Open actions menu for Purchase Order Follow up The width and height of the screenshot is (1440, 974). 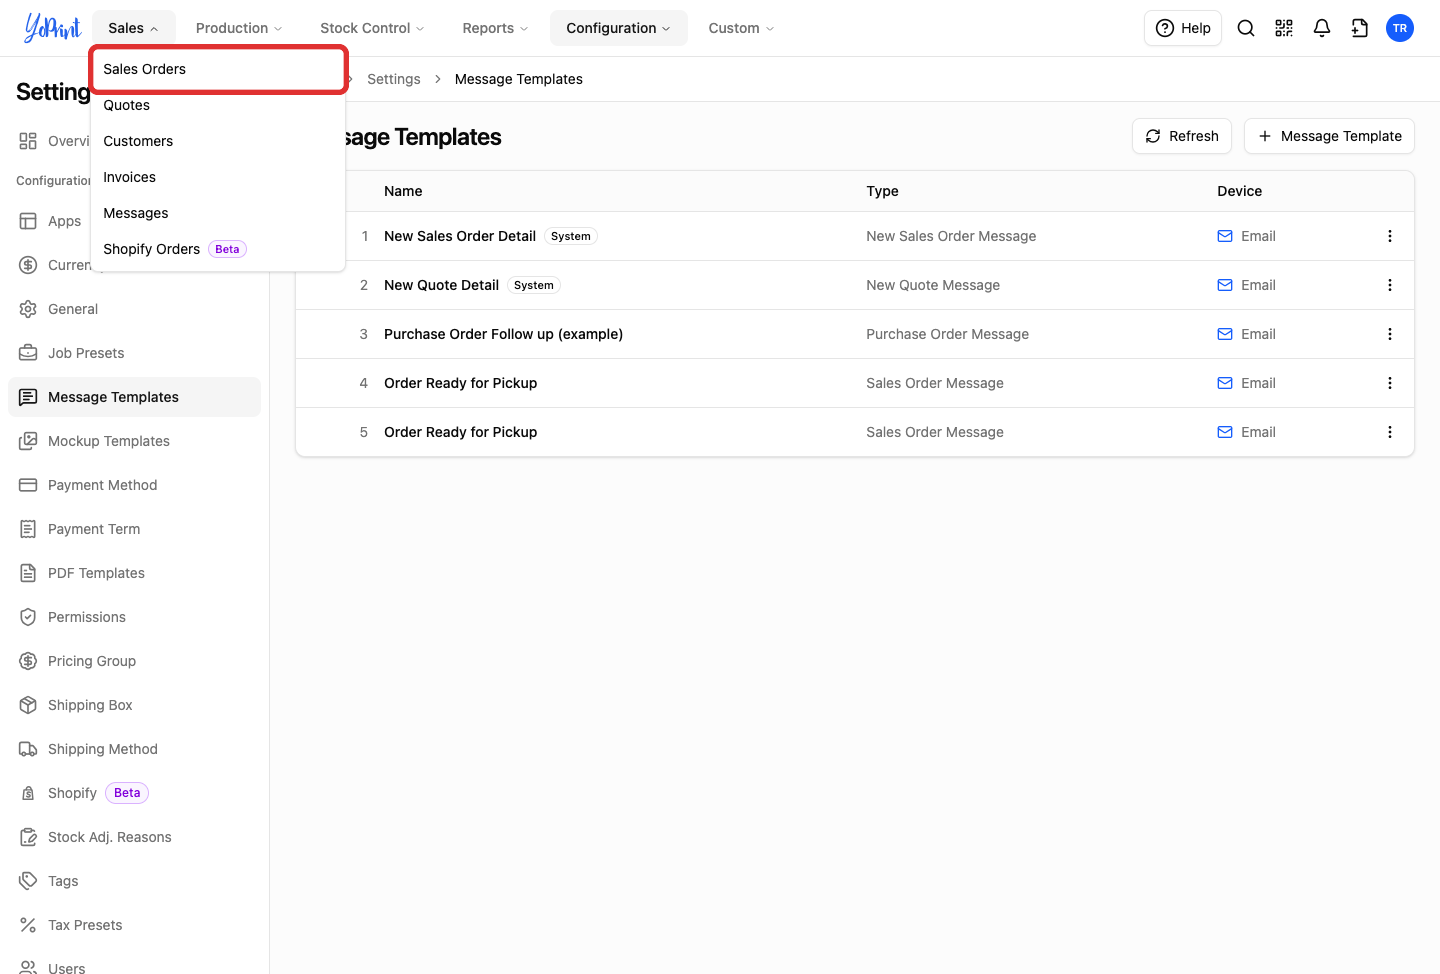coord(1390,334)
